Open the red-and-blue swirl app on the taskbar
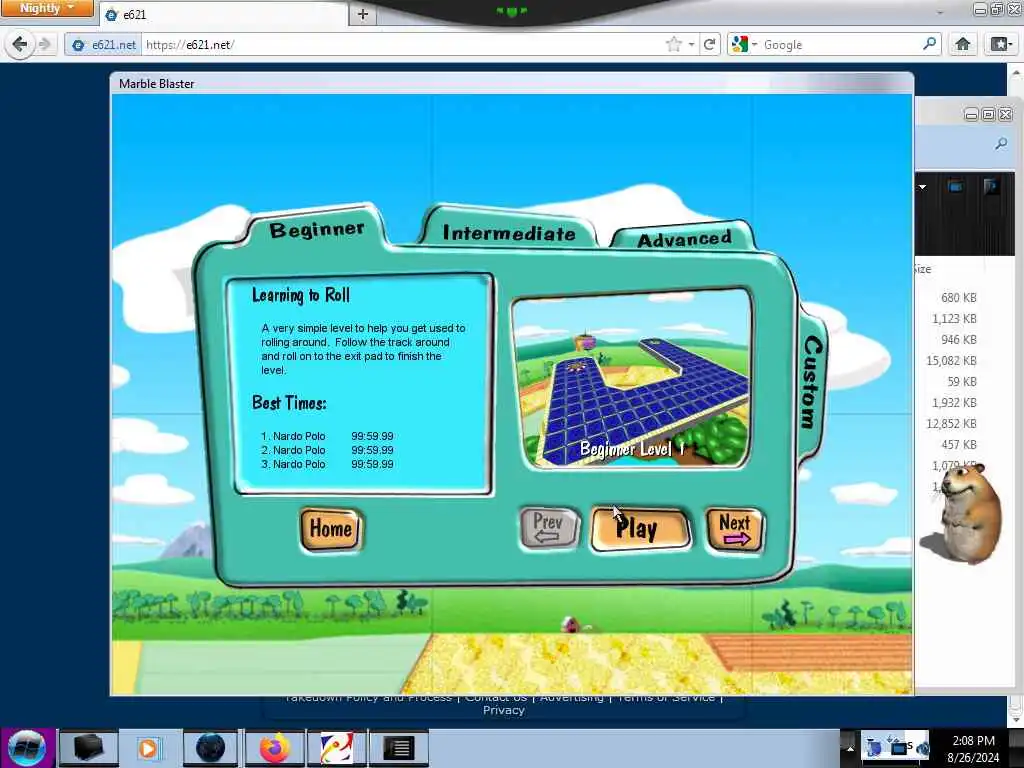1024x768 pixels. 336,748
